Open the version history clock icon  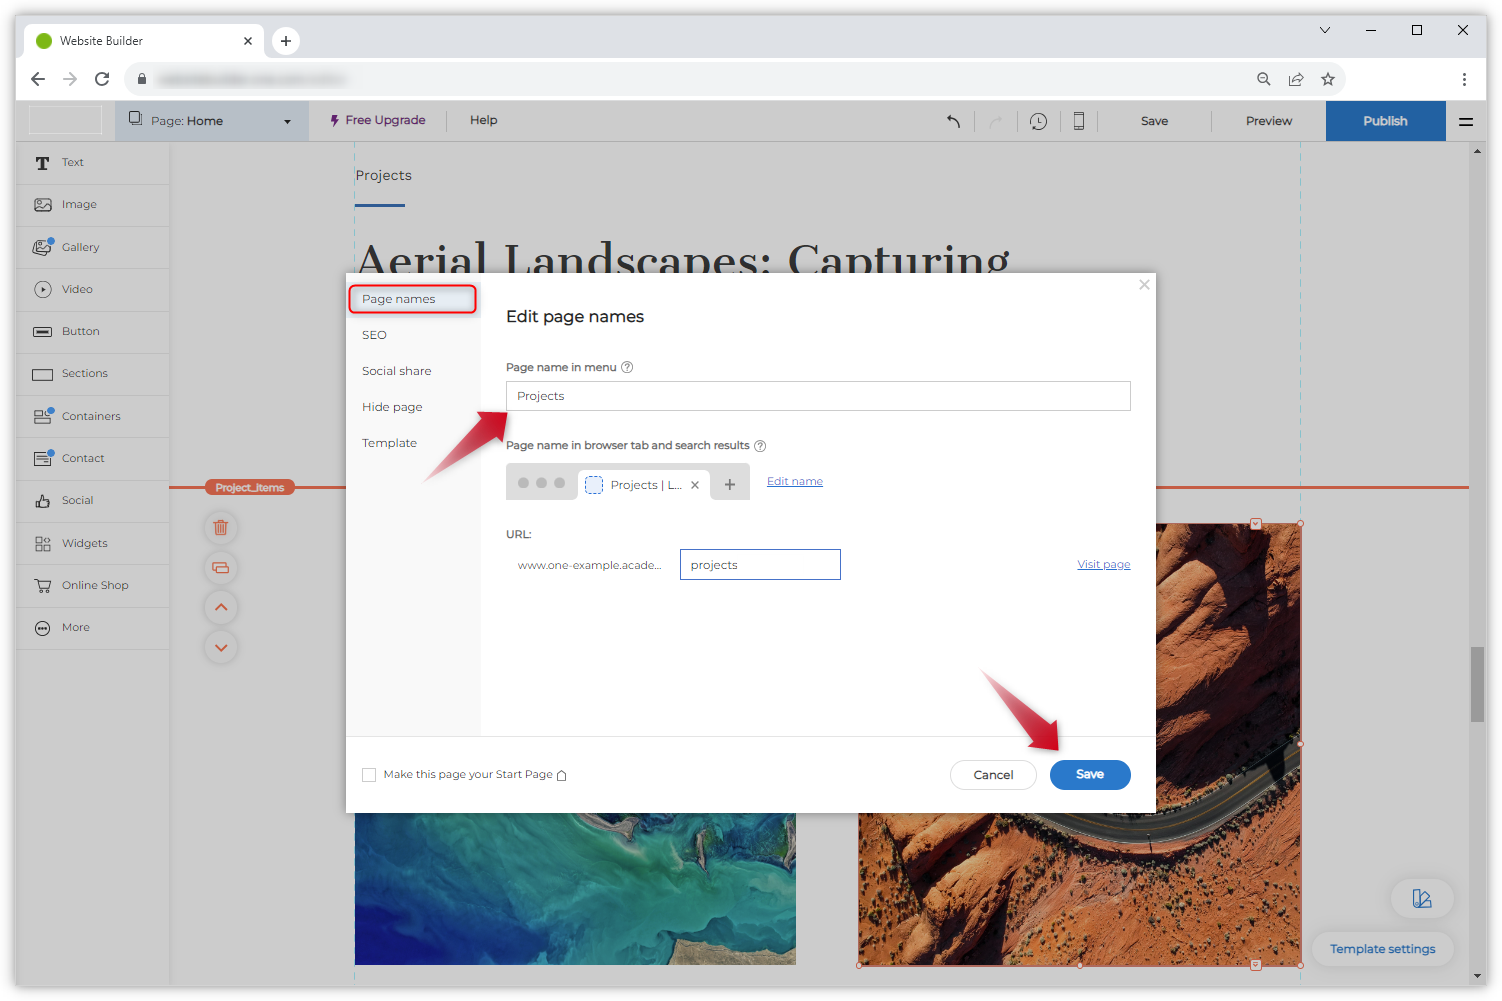coord(1038,121)
